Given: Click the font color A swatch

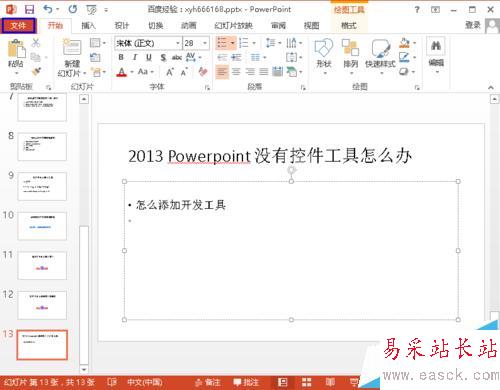Looking at the screenshot, I should click(x=122, y=72).
